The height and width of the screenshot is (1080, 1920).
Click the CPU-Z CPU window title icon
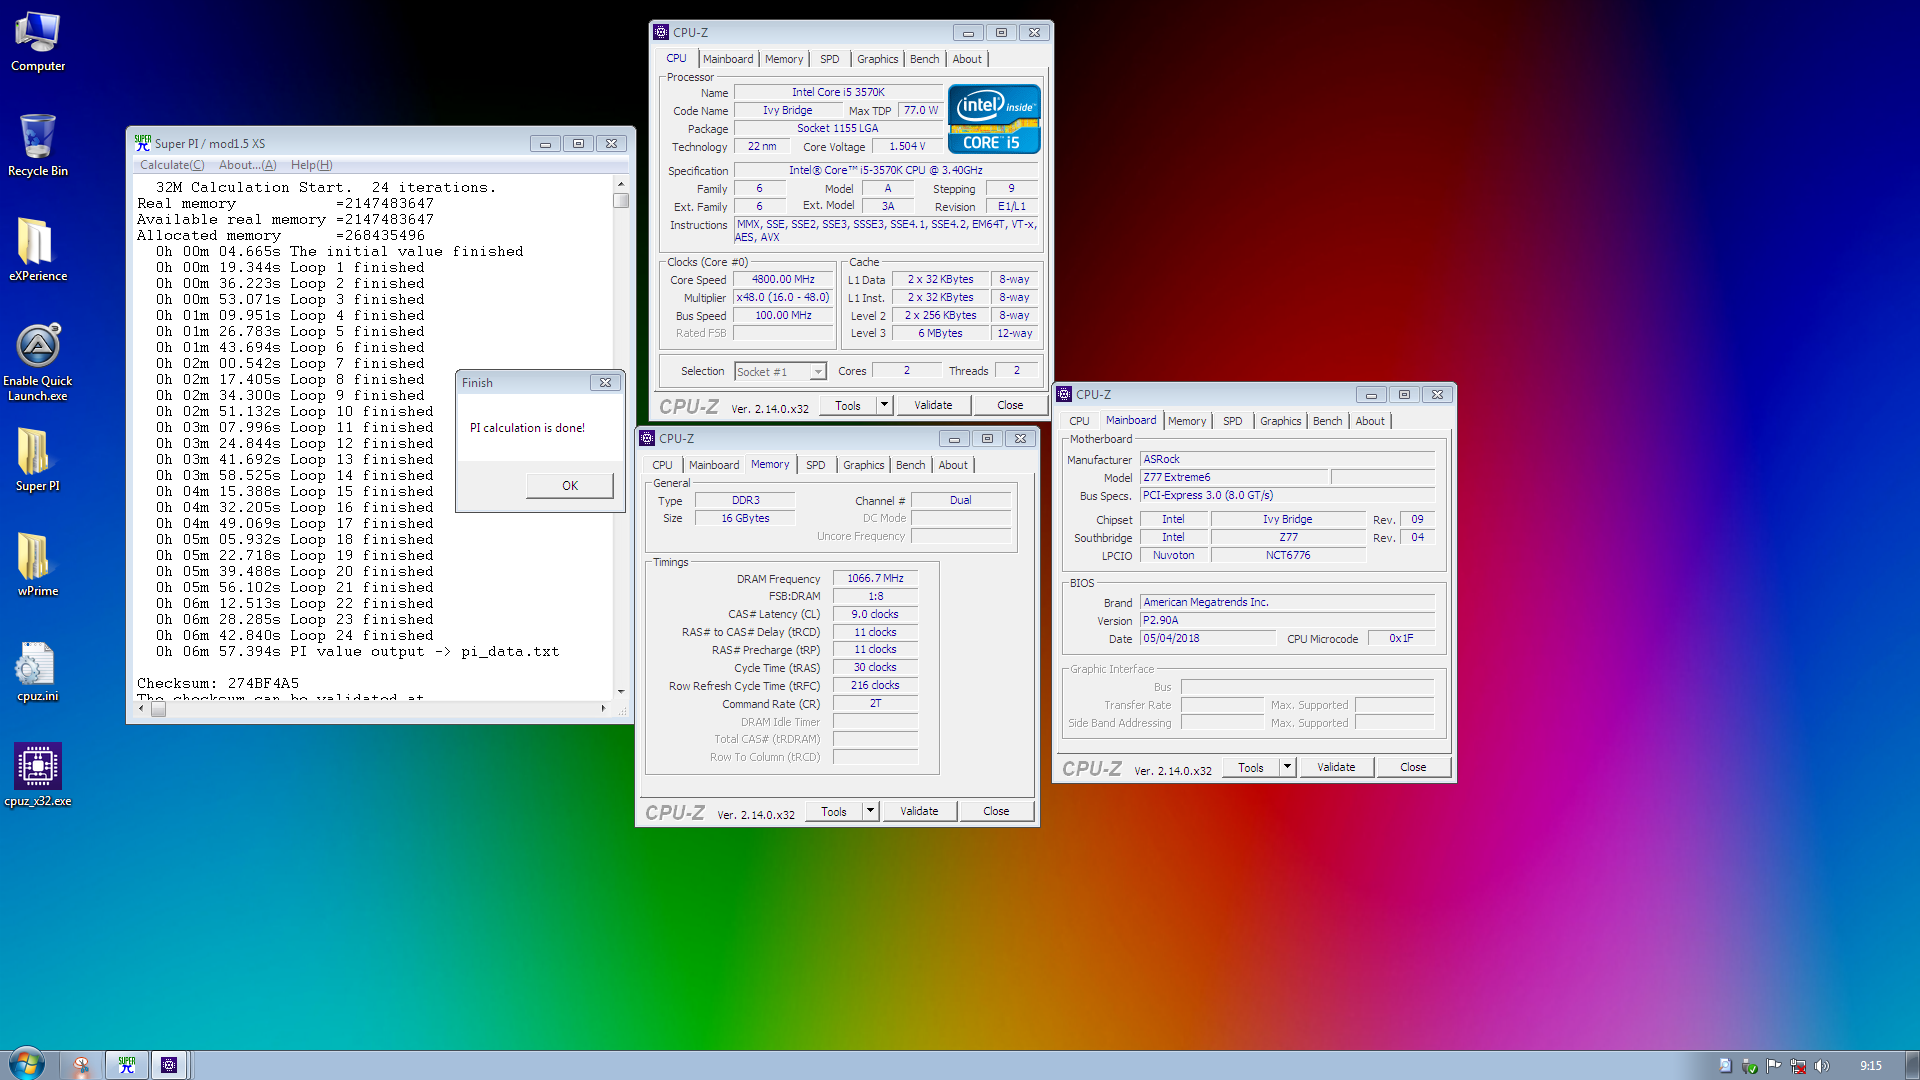pos(661,33)
